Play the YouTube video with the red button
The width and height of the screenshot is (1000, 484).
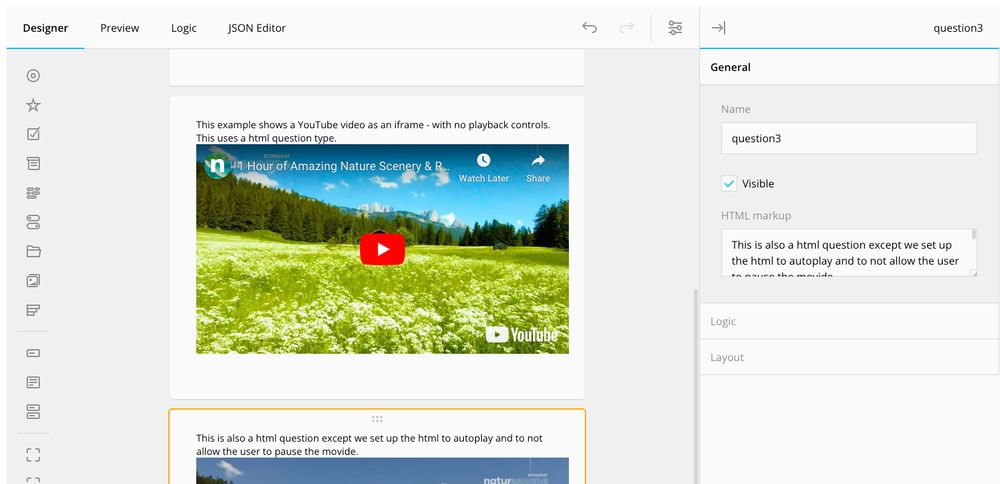tap(383, 249)
